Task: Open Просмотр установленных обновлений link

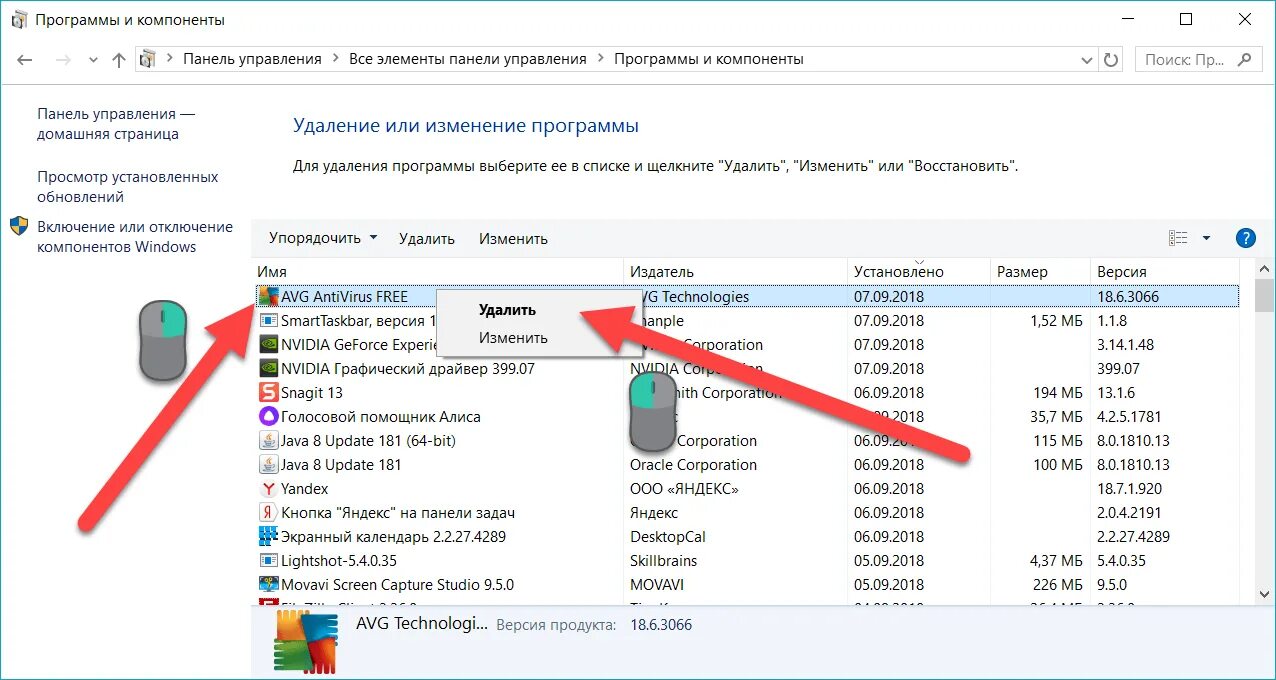Action: coord(128,187)
